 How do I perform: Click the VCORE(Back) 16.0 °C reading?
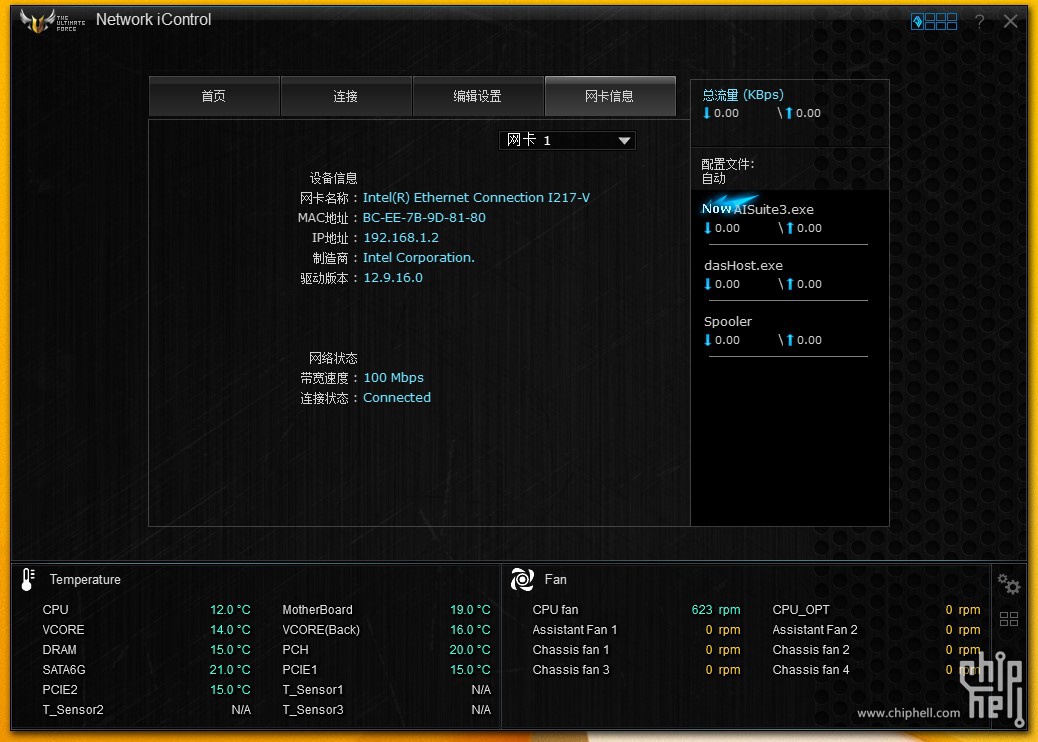click(x=471, y=629)
